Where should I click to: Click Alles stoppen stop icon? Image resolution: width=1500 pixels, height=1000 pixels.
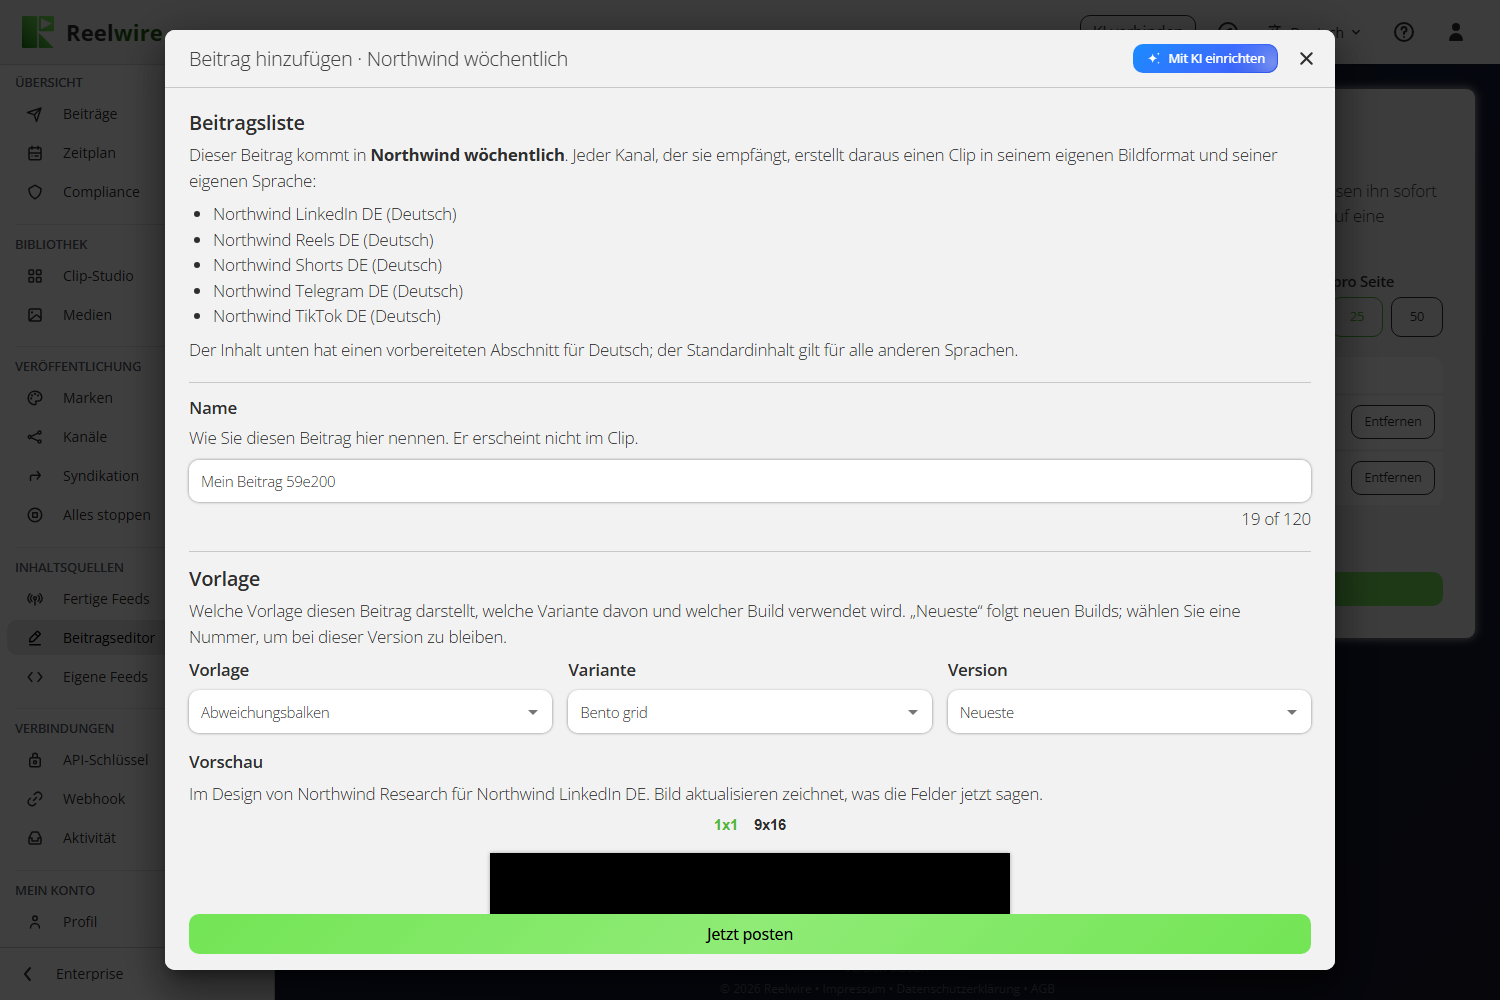click(35, 515)
